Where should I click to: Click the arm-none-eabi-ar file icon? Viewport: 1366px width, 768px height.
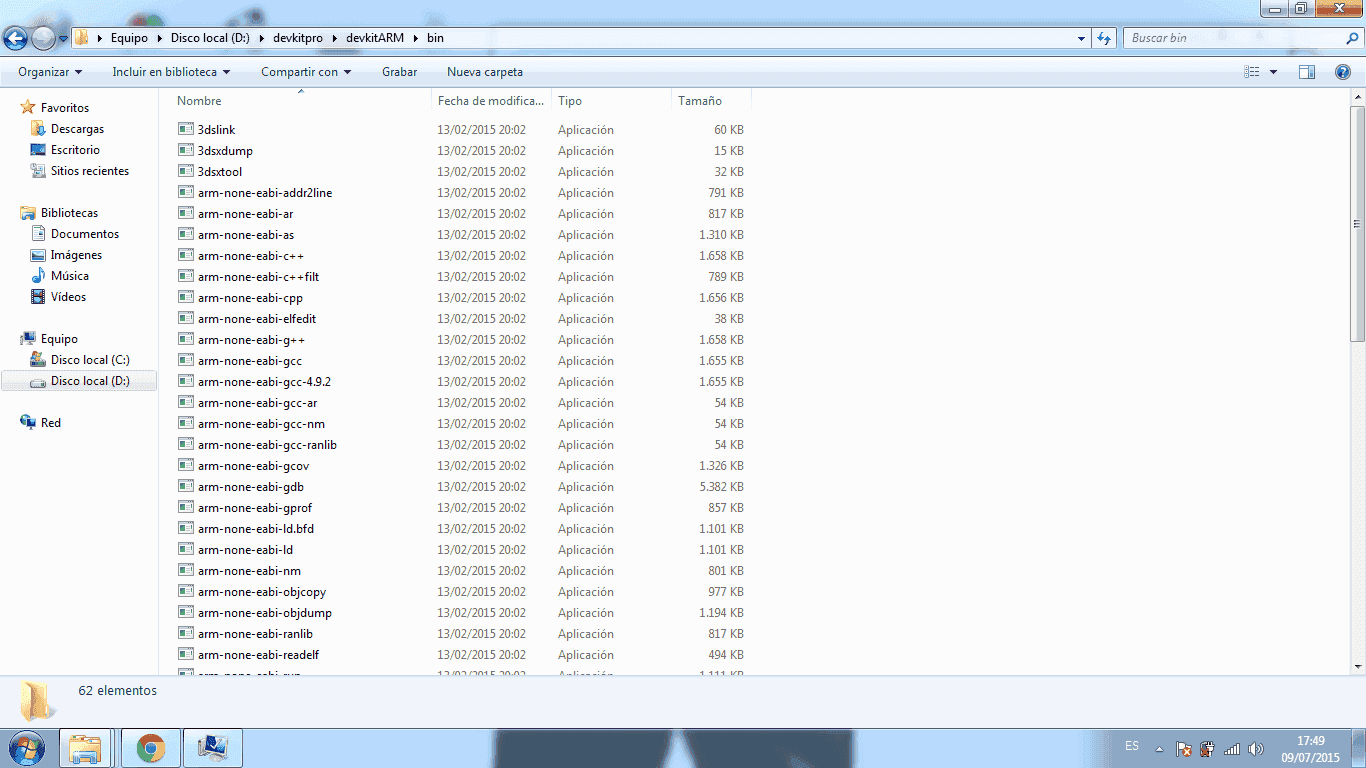pyautogui.click(x=186, y=213)
